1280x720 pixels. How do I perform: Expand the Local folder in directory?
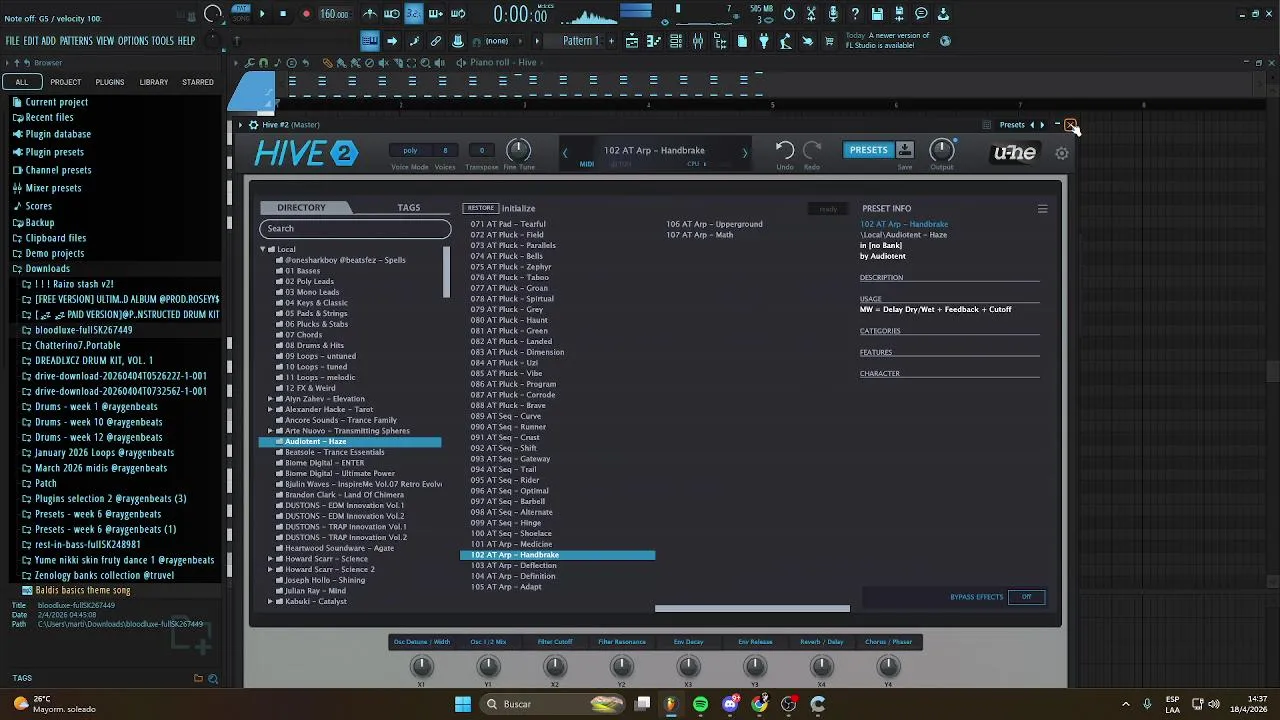click(263, 249)
